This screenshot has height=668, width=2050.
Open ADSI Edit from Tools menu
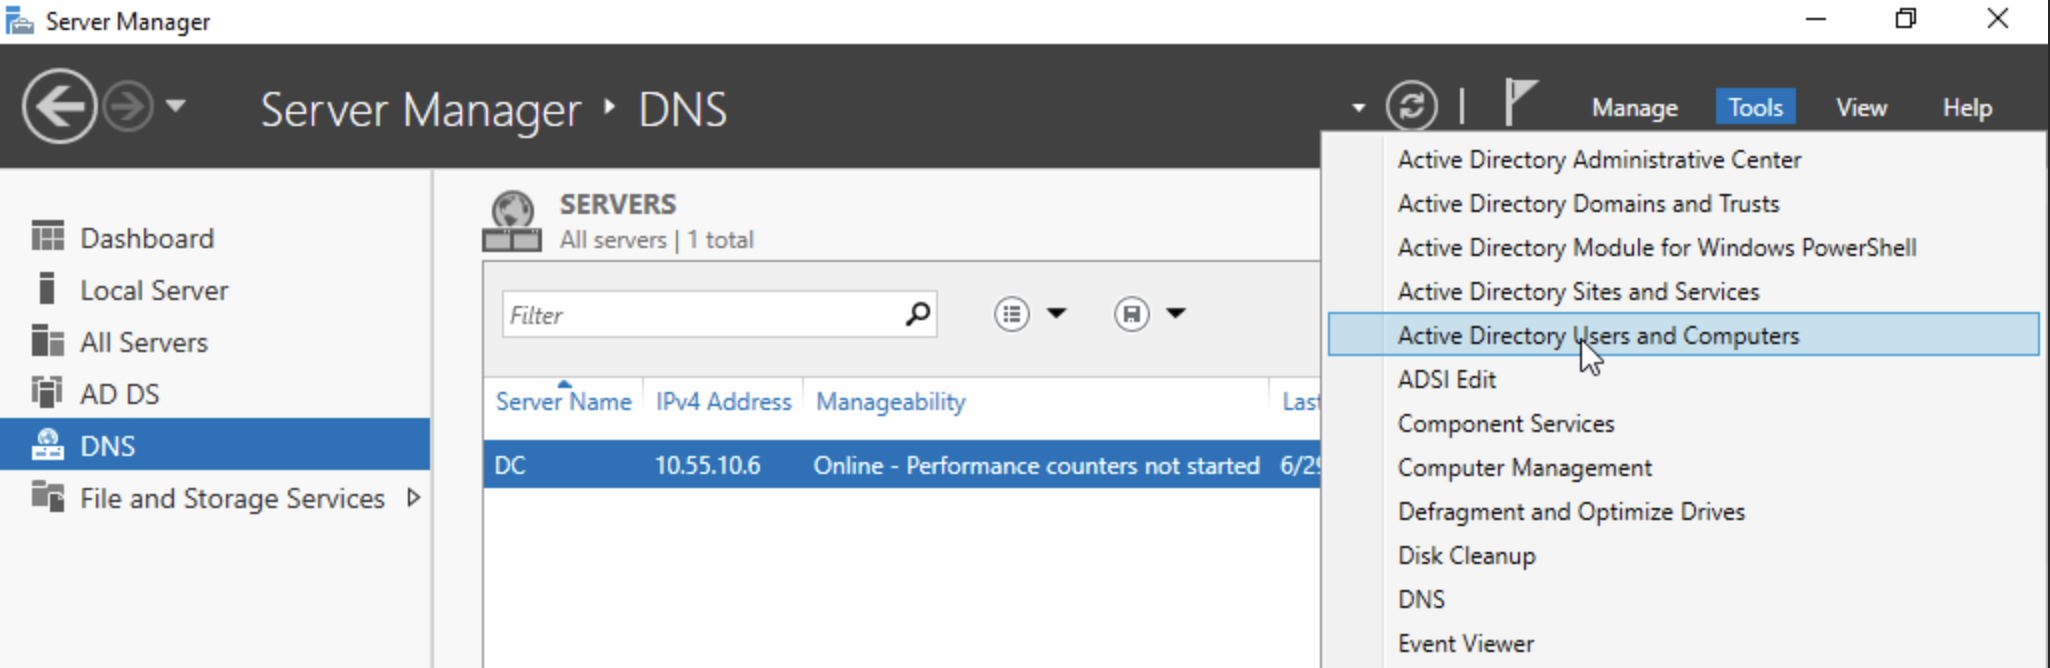pos(1446,379)
